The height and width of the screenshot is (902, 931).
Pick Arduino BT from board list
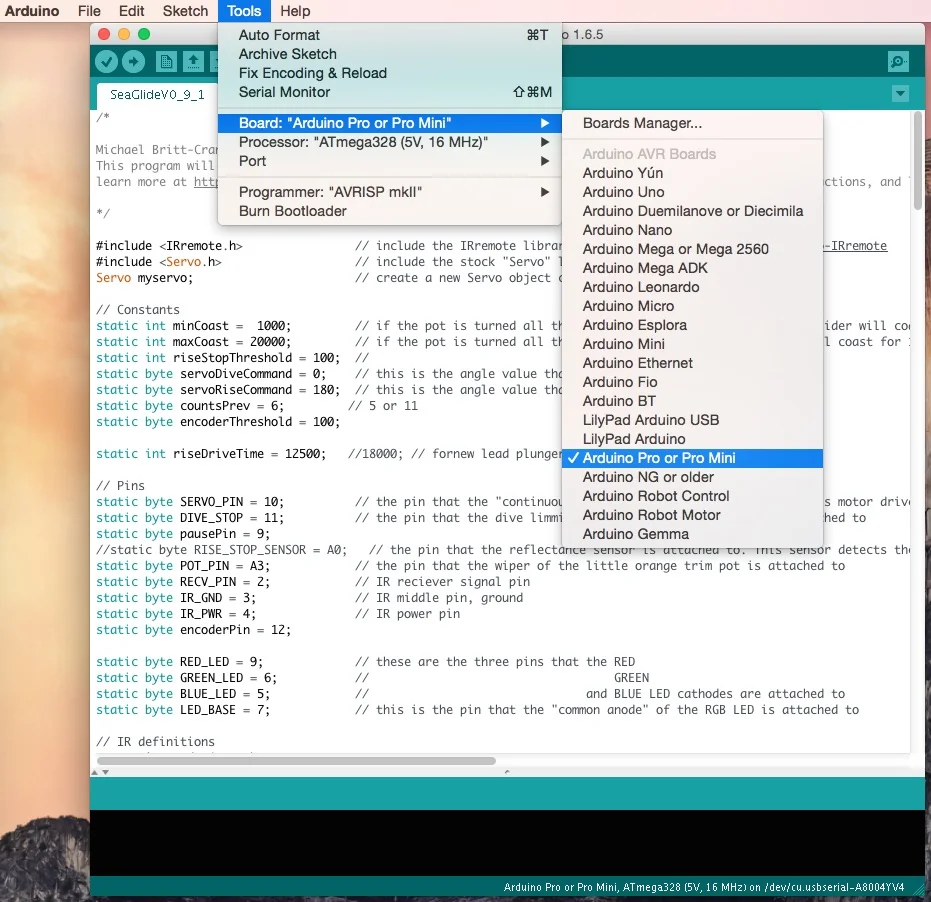click(692, 401)
